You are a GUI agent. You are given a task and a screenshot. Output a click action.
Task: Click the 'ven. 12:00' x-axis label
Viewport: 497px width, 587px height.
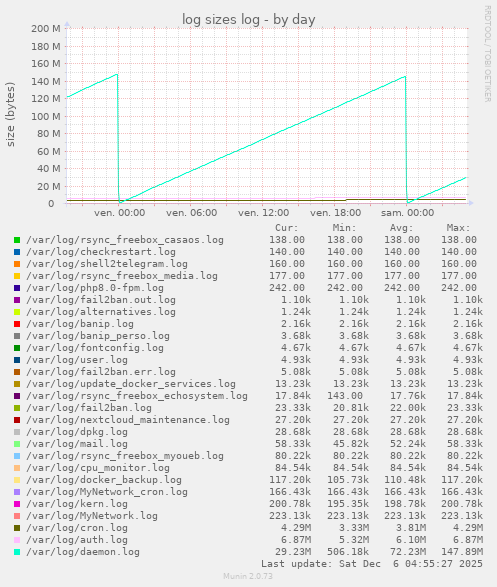pyautogui.click(x=263, y=213)
